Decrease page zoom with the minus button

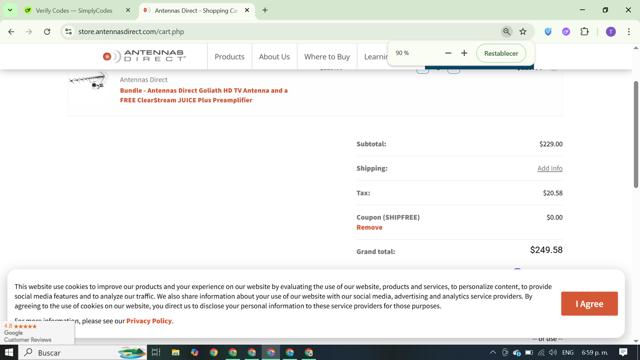(x=448, y=53)
